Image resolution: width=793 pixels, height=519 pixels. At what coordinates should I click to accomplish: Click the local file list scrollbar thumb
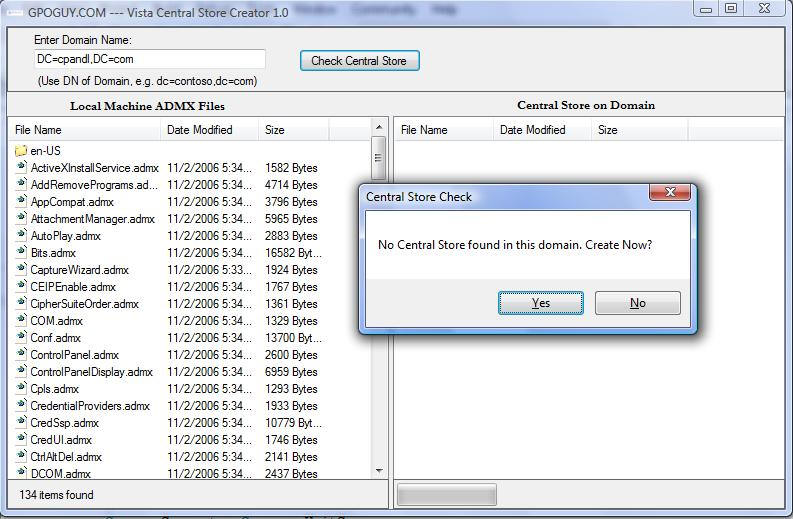point(378,158)
